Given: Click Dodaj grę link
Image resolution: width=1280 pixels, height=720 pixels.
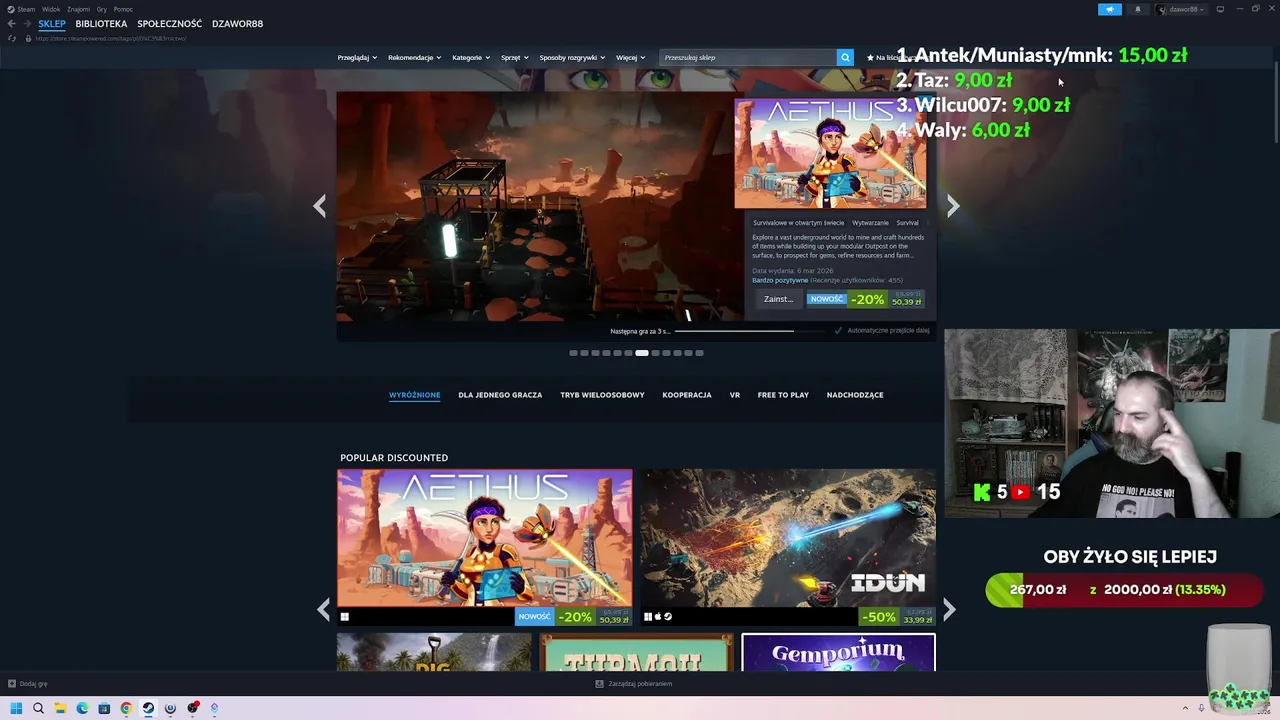Looking at the screenshot, I should (34, 684).
